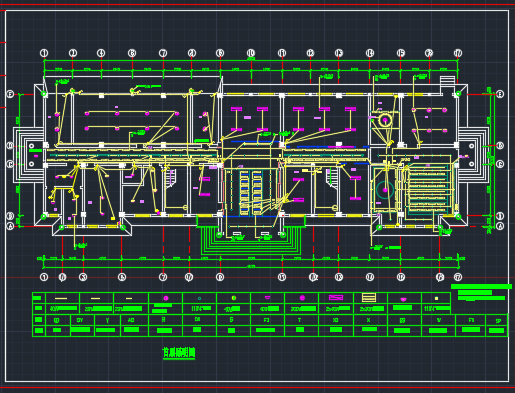Click axis bubble 1 above the floor plan

(44, 53)
